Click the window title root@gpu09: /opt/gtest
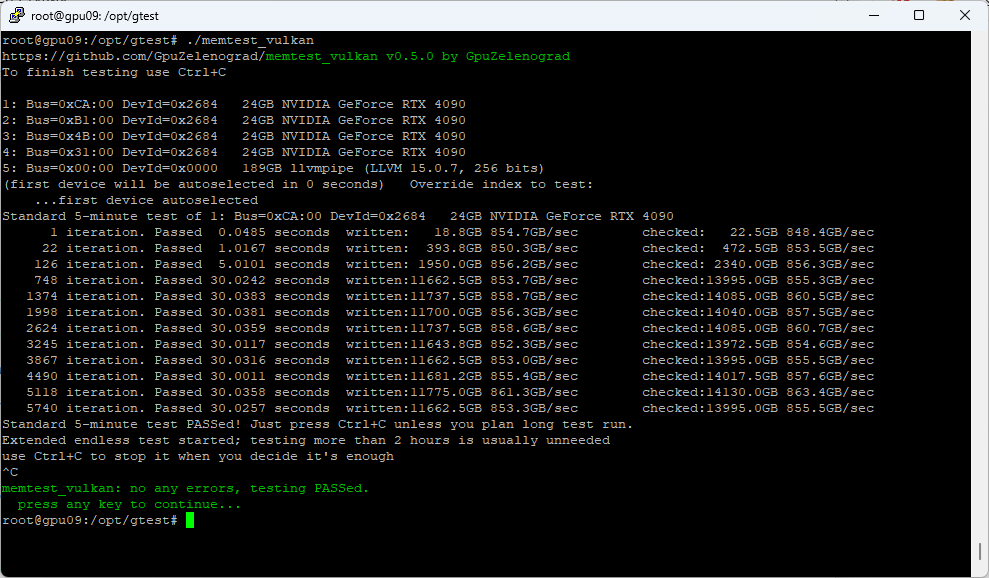Image resolution: width=989 pixels, height=578 pixels. click(x=95, y=15)
